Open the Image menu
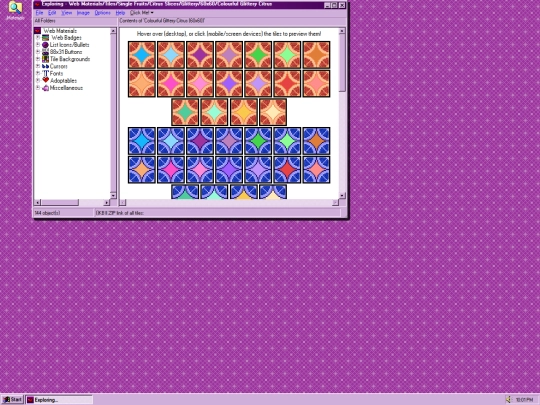540x405 pixels. 83,13
